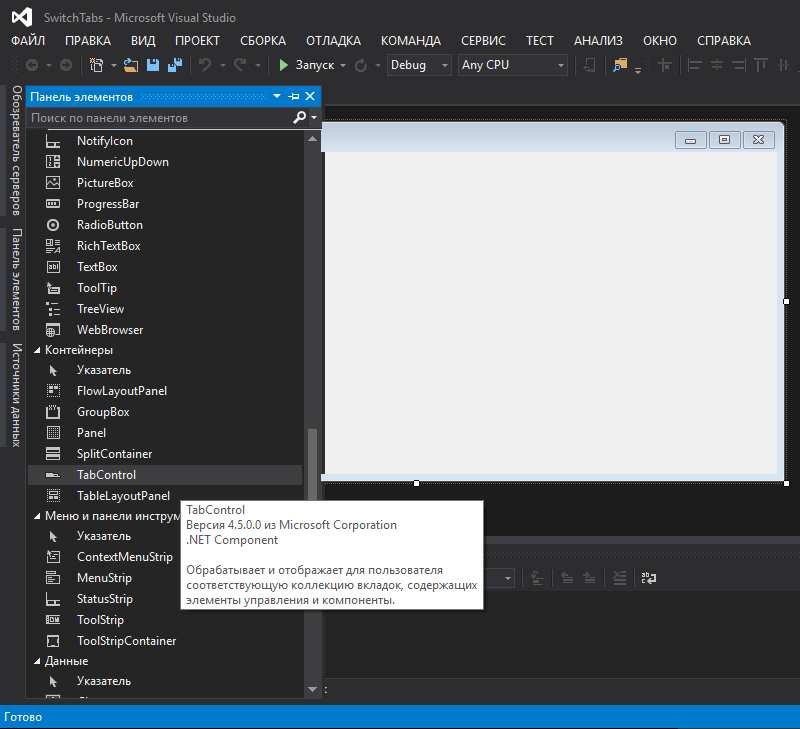This screenshot has height=729, width=800.
Task: Select the GroupBox control icon
Action: pos(53,412)
